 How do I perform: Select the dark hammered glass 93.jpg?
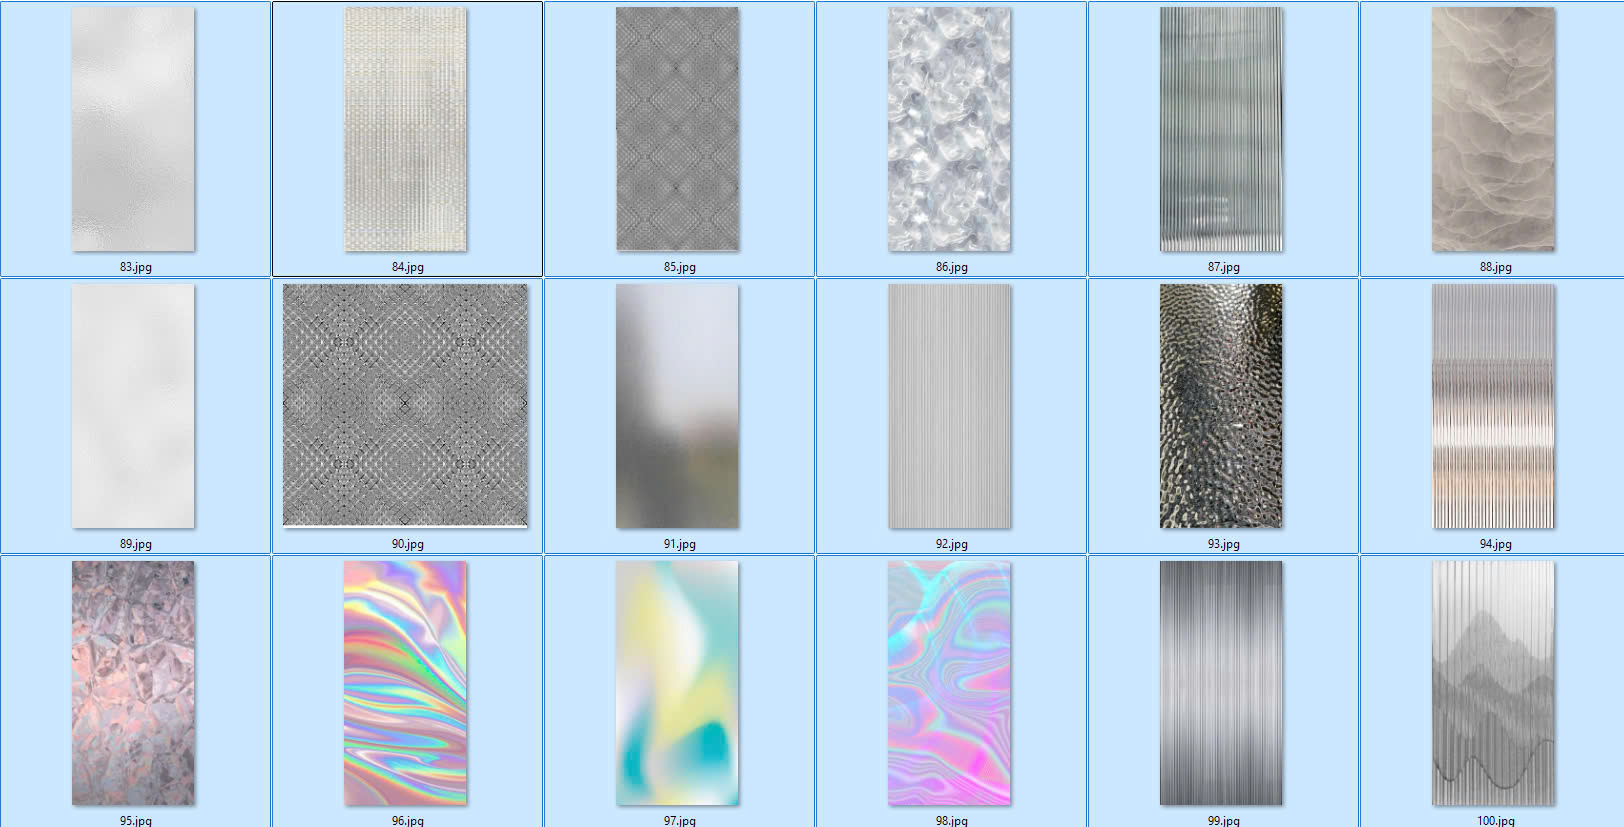click(1221, 406)
